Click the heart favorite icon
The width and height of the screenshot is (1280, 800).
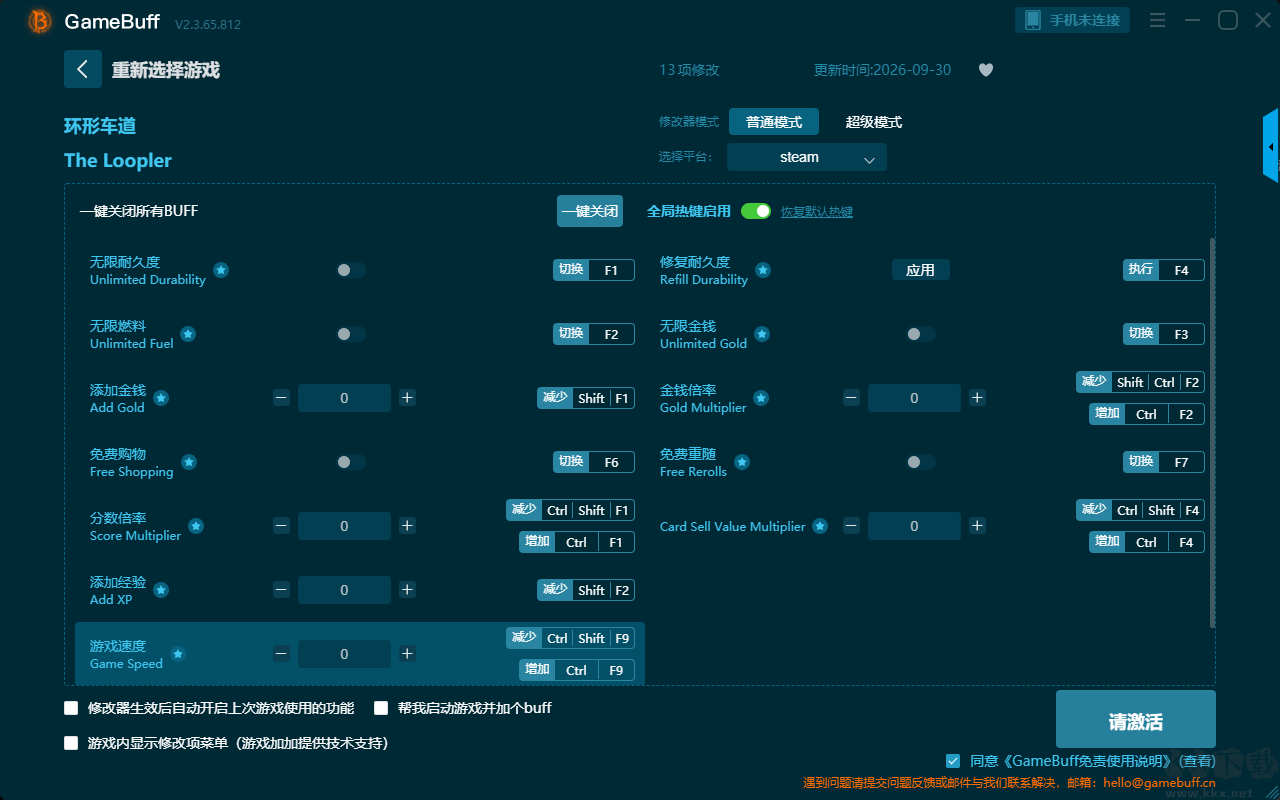pyautogui.click(x=986, y=70)
